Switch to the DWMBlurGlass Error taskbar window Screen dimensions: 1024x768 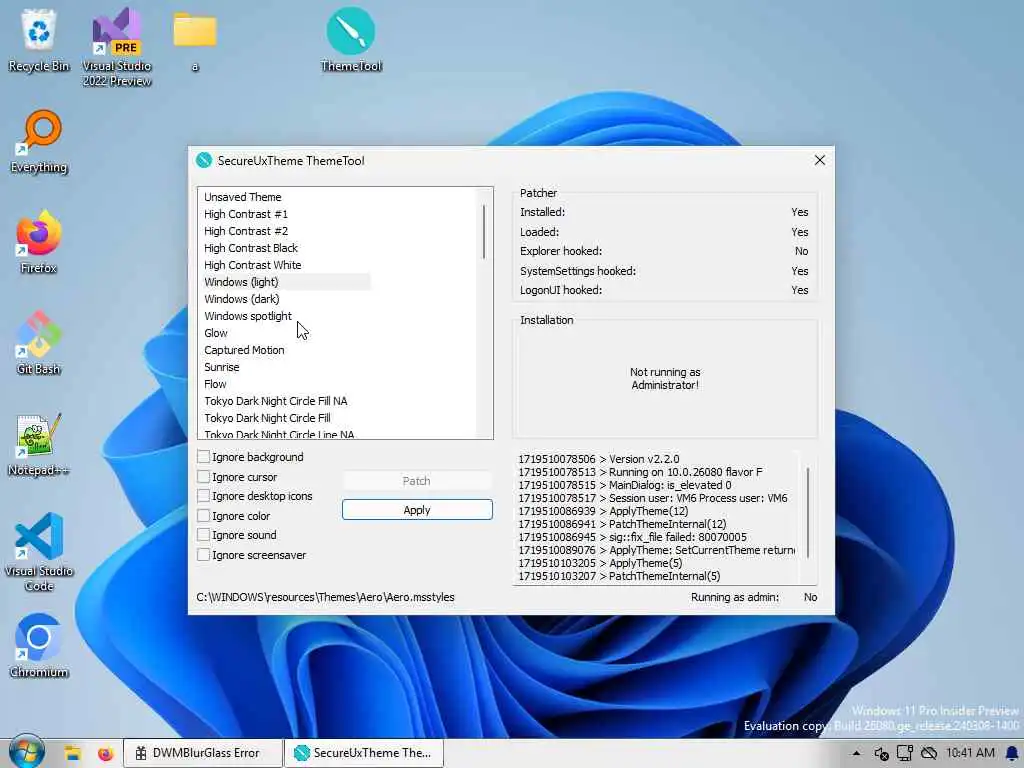[x=203, y=753]
